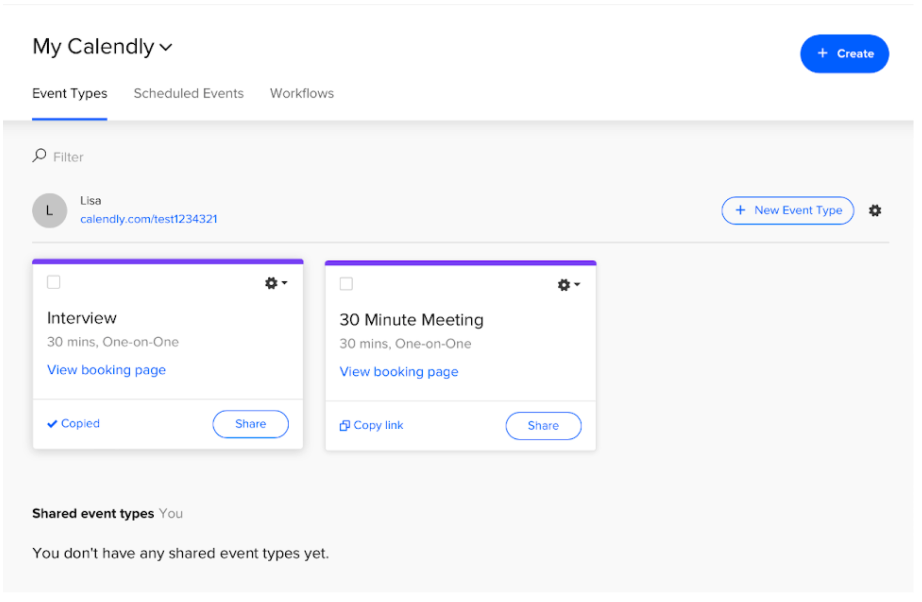Image resolution: width=922 pixels, height=602 pixels.
Task: Tick the Interview card checkbox
Action: click(x=54, y=282)
